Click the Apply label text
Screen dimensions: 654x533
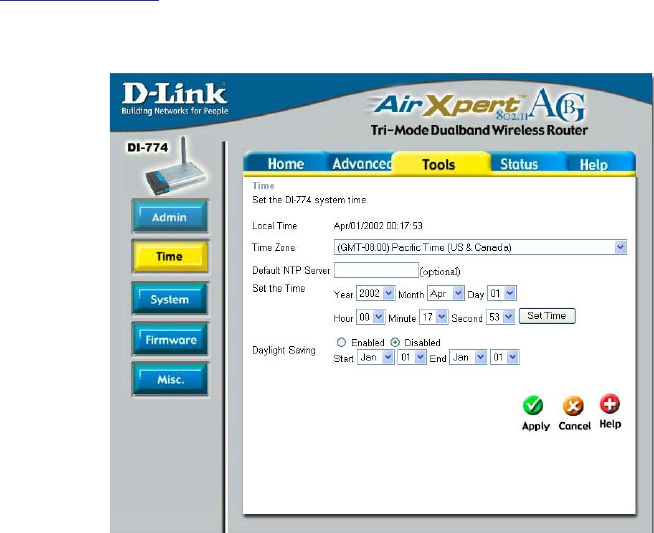coord(536,426)
